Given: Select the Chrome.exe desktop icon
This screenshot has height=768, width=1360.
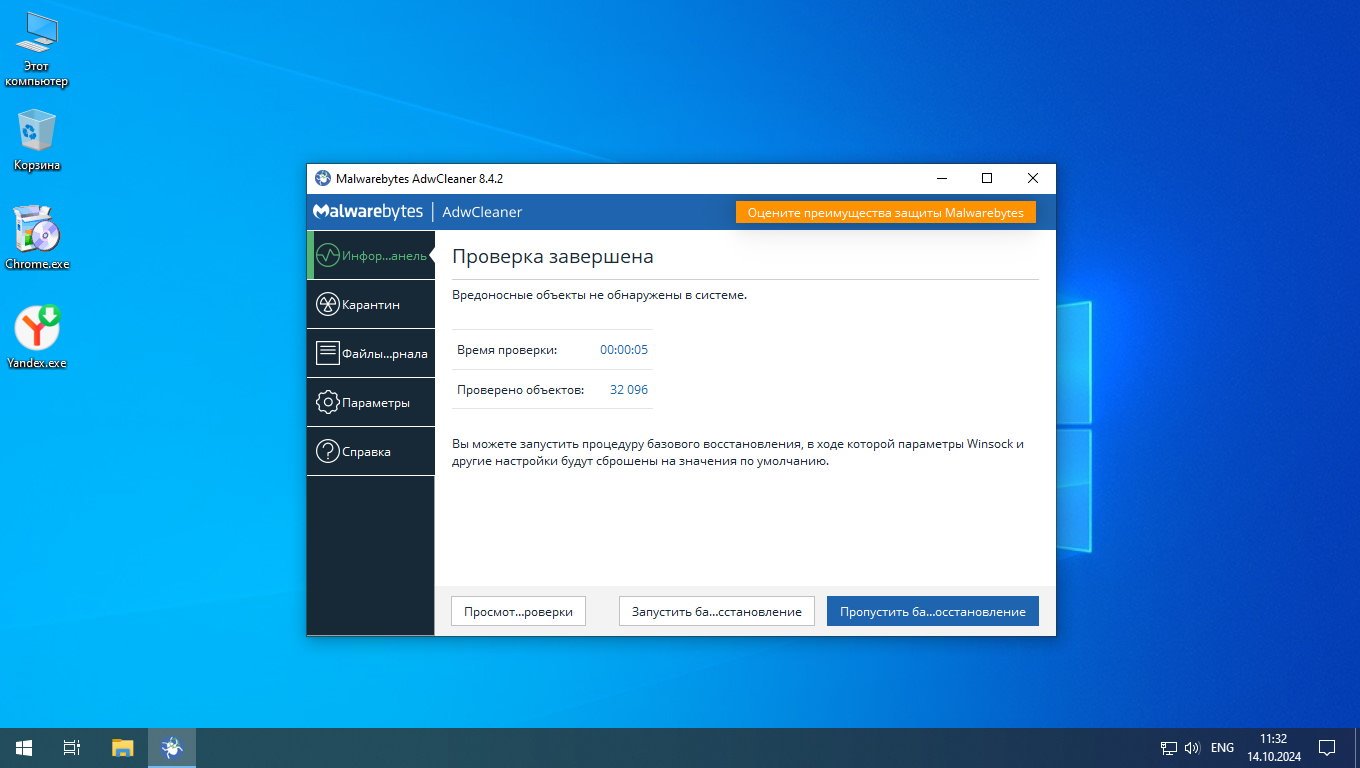Looking at the screenshot, I should pos(37,238).
